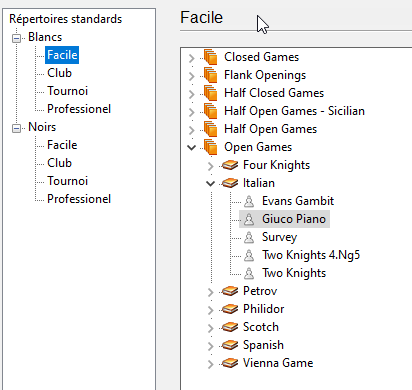Viewport: 412px width, 390px height.
Task: Expand the Half Open Games - Sicilian folder
Action: pos(192,112)
